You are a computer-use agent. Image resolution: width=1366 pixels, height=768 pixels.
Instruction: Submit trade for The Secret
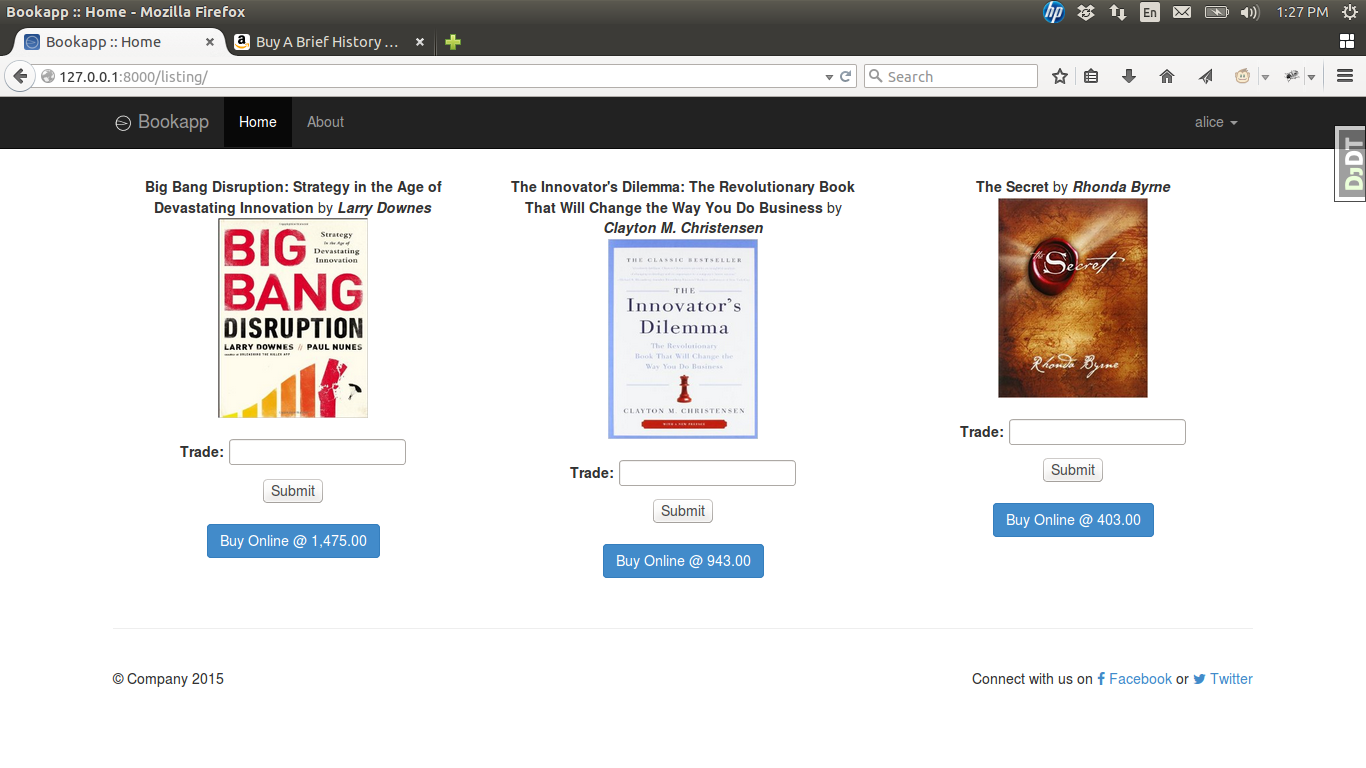(1073, 470)
